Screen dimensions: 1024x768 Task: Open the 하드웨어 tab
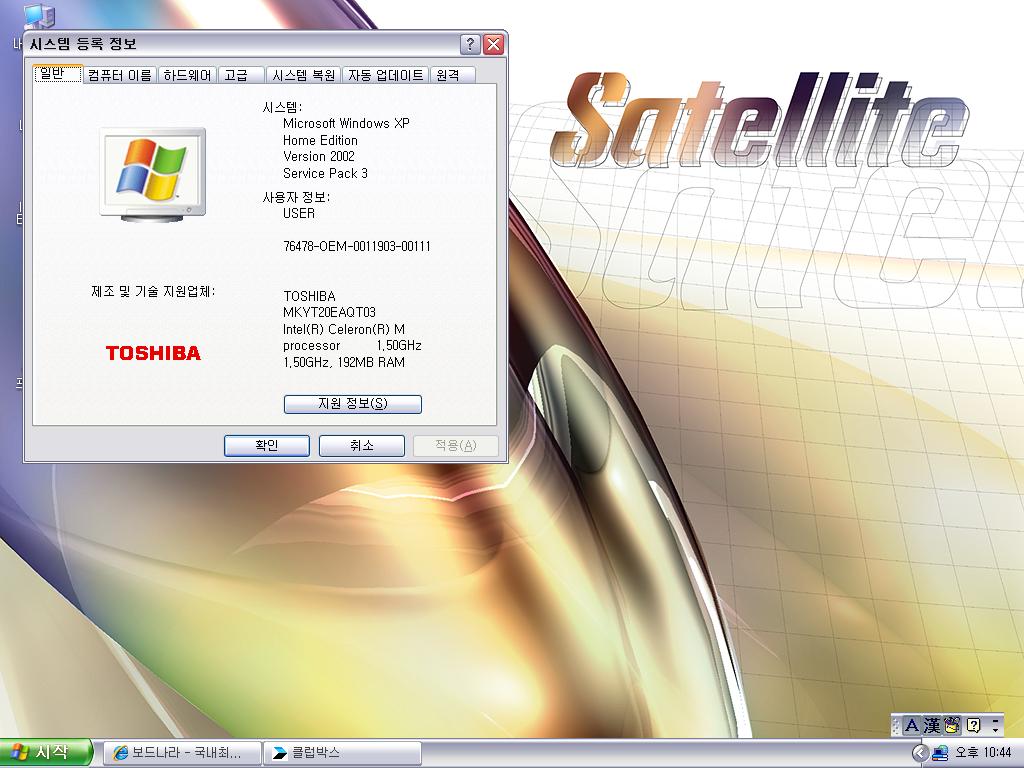pos(187,76)
